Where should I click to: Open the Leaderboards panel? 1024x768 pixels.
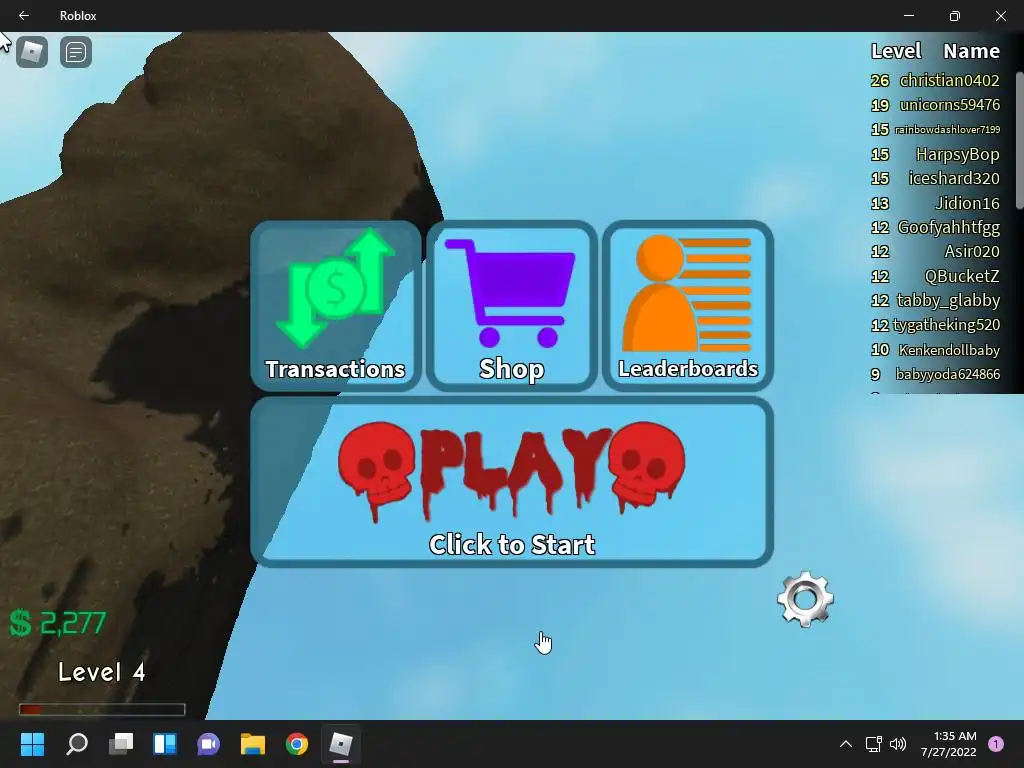click(688, 306)
